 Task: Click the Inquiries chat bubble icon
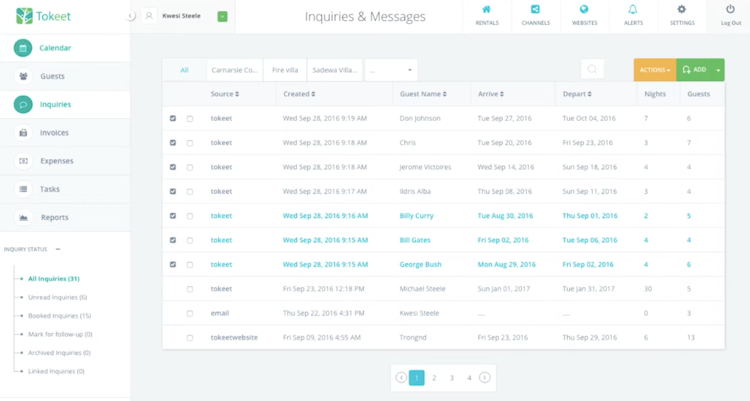(x=23, y=104)
